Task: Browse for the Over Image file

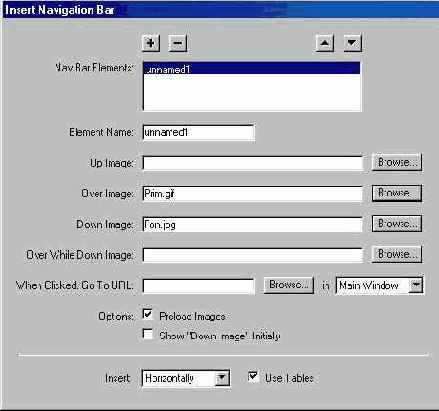Action: (x=397, y=193)
